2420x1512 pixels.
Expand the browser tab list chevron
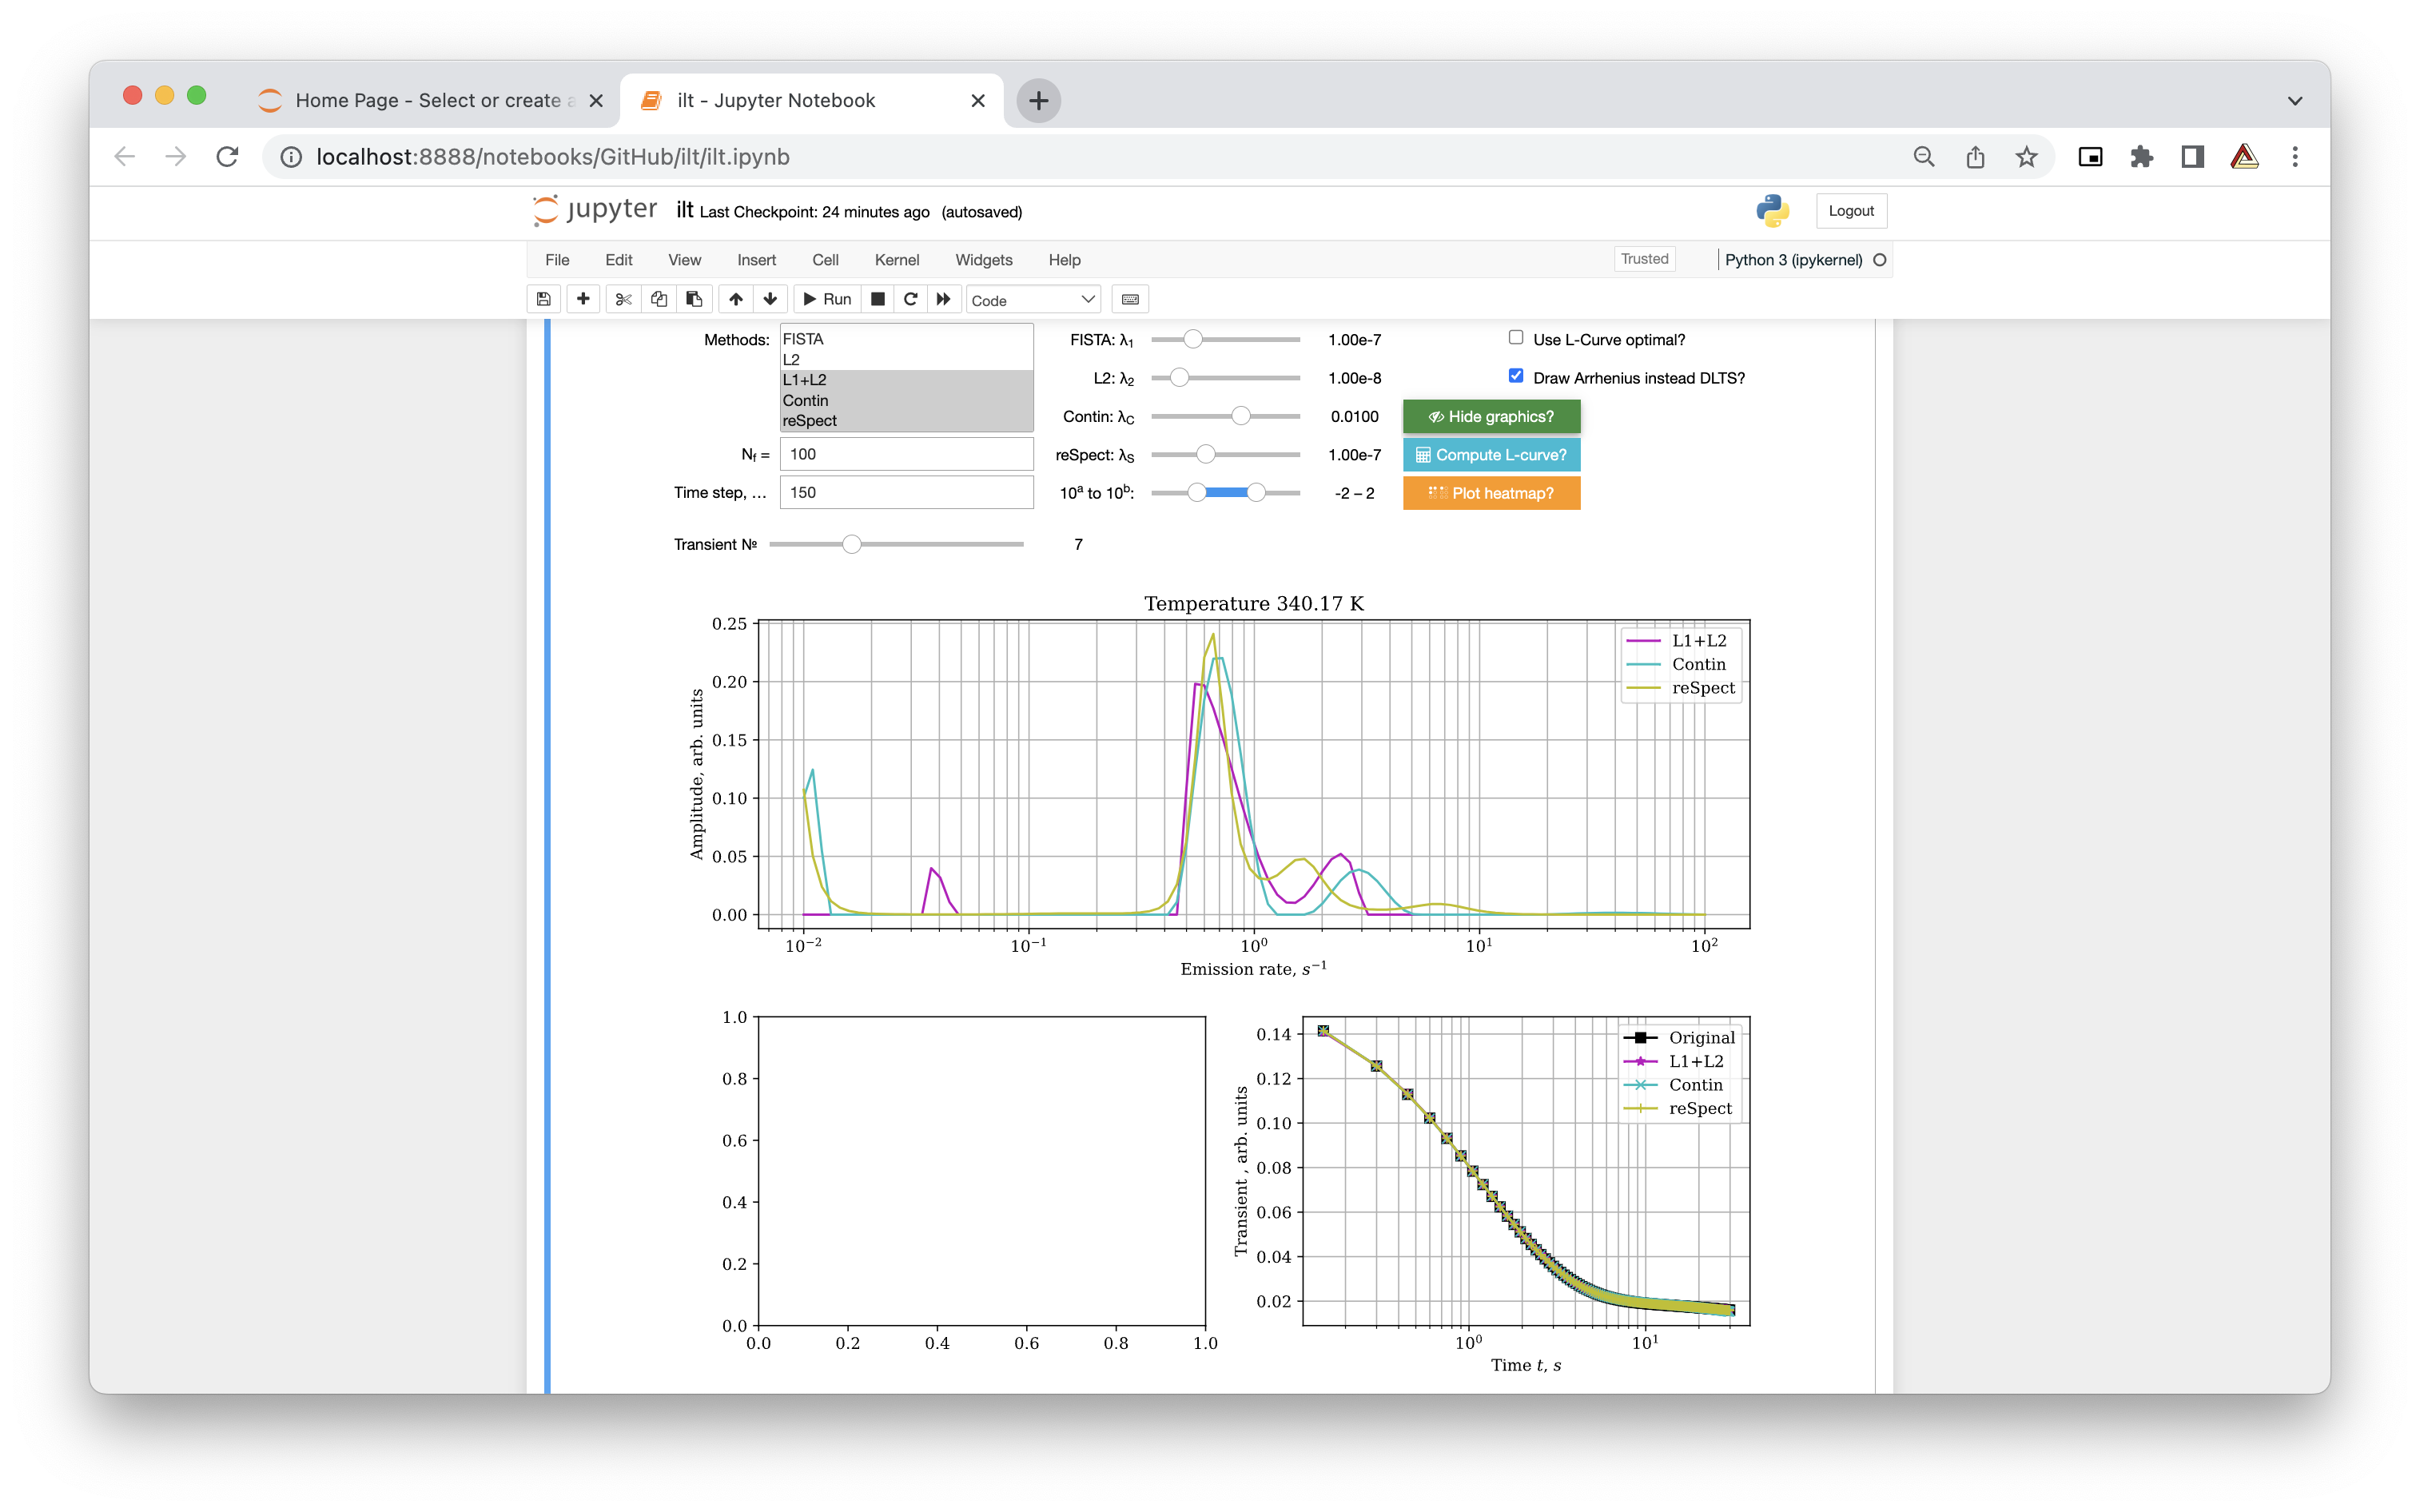click(2295, 101)
